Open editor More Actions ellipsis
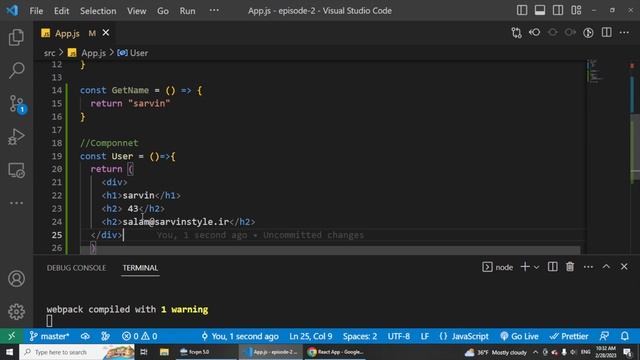The height and width of the screenshot is (360, 640). coord(624,33)
